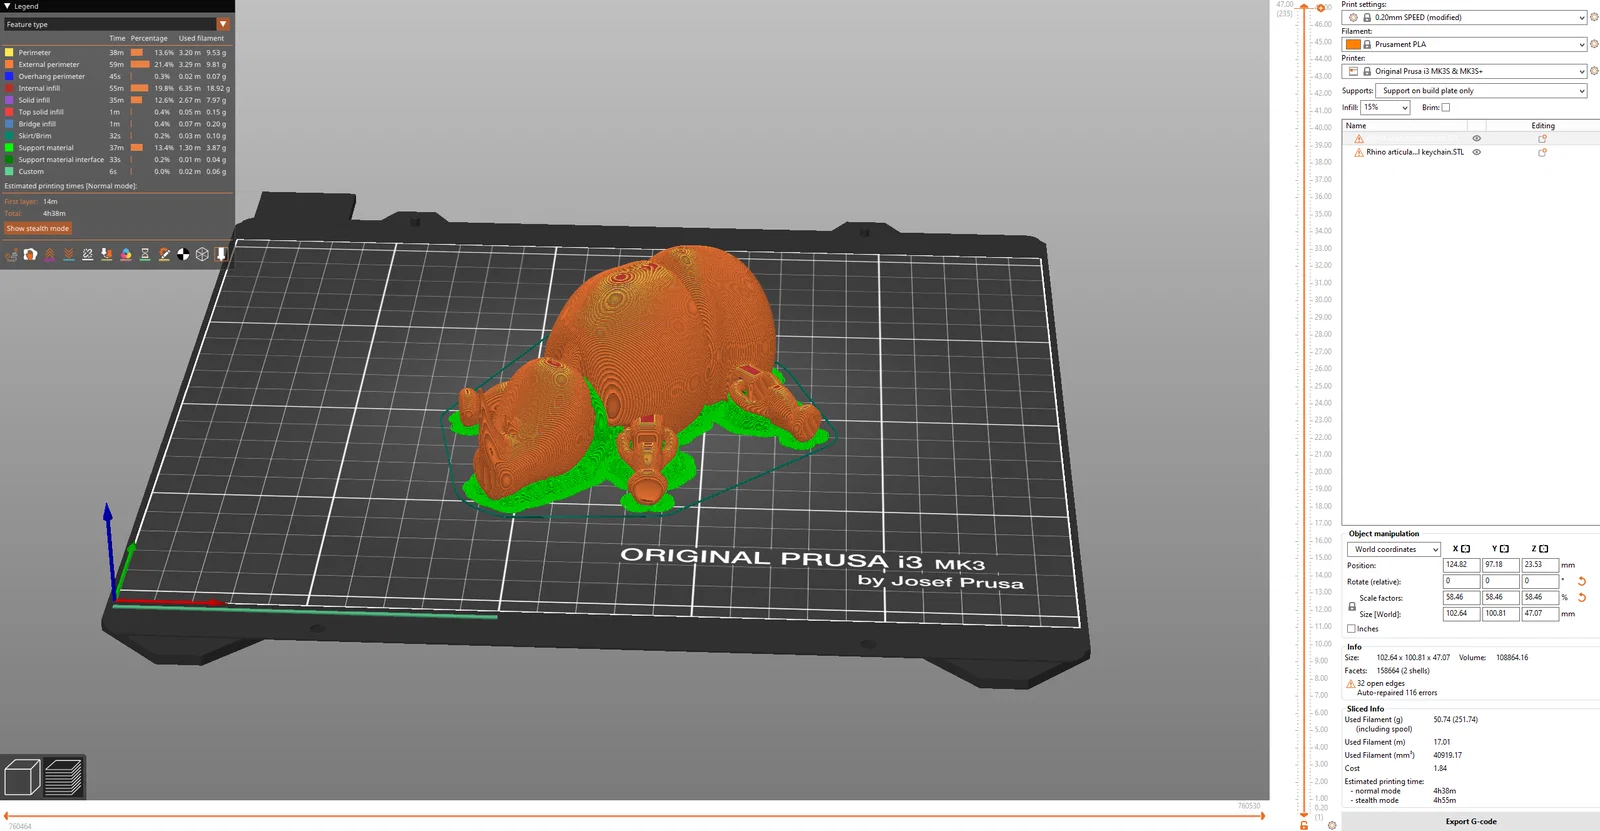Toggle Top solid infill legend entry
The height and width of the screenshot is (831, 1600).
[116, 112]
